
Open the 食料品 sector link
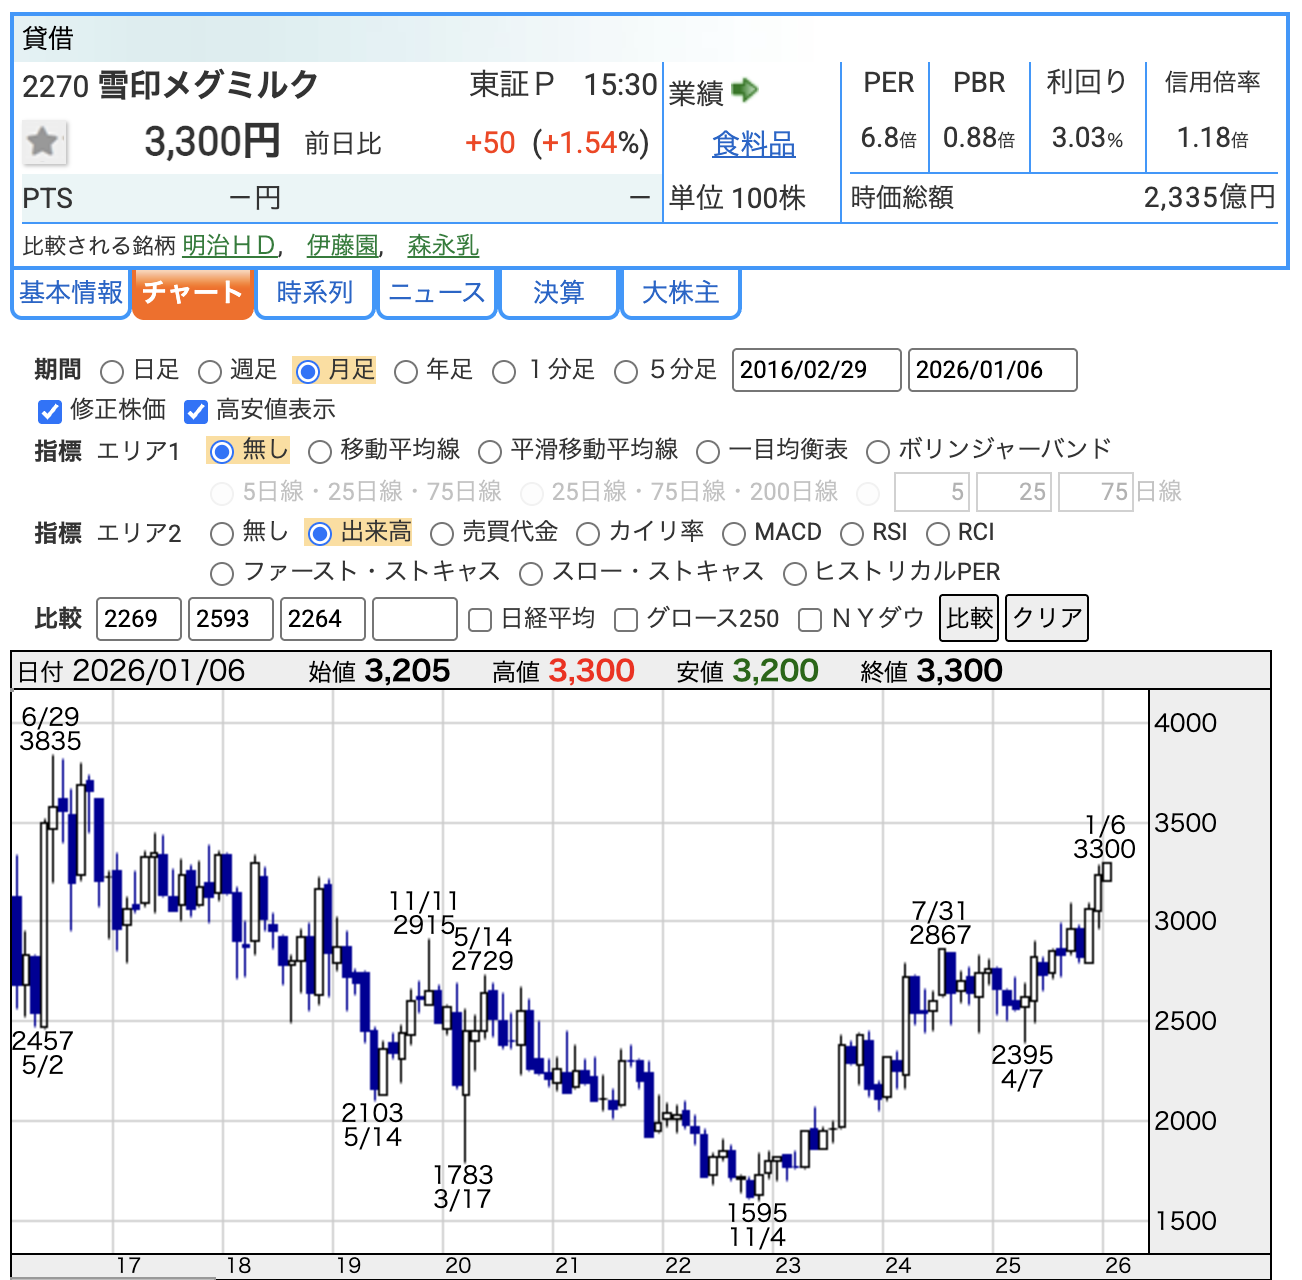(x=753, y=145)
